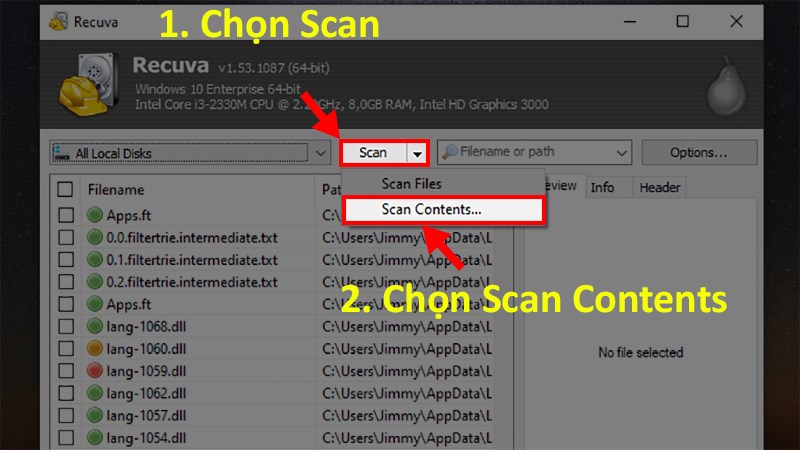Click red status dot beside lang-1059.dll
The width and height of the screenshot is (800, 450).
coord(94,371)
